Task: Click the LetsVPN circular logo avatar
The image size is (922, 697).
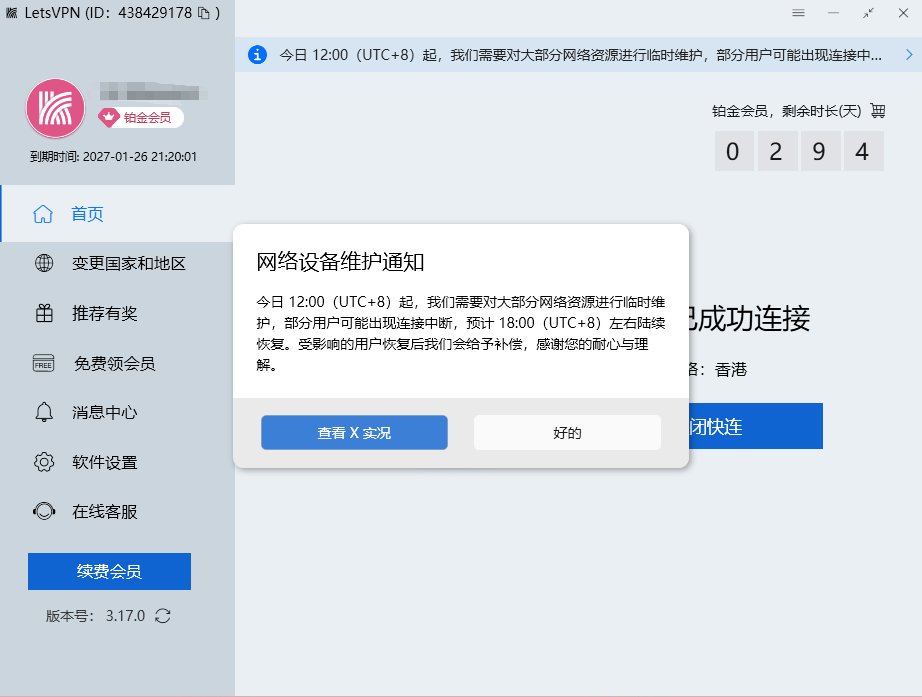Action: pyautogui.click(x=55, y=108)
